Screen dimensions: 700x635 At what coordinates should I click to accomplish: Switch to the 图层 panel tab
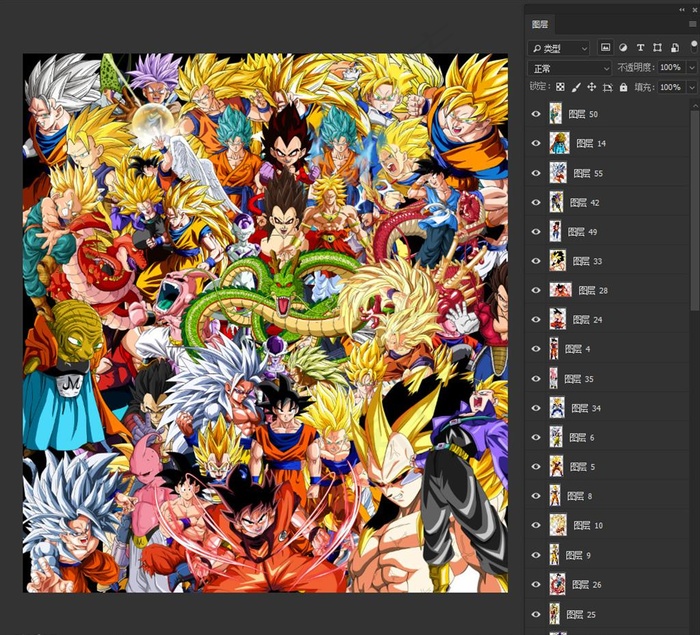[x=540, y=24]
